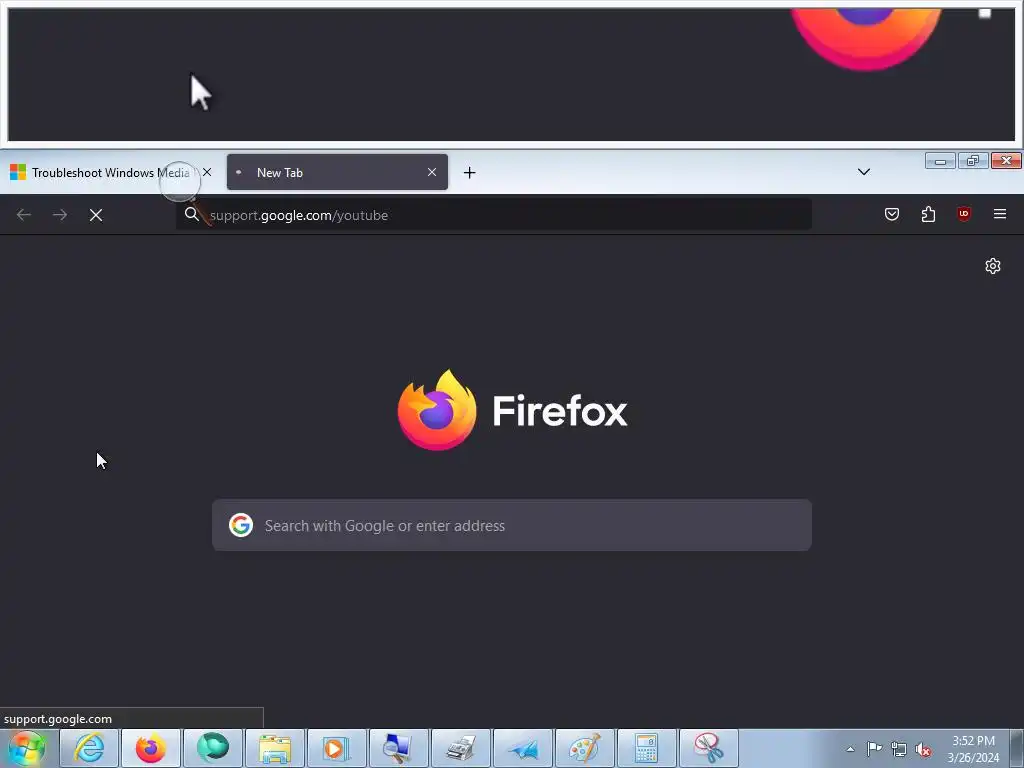1024x768 pixels.
Task: Expand the list all tabs chevron
Action: pyautogui.click(x=863, y=172)
